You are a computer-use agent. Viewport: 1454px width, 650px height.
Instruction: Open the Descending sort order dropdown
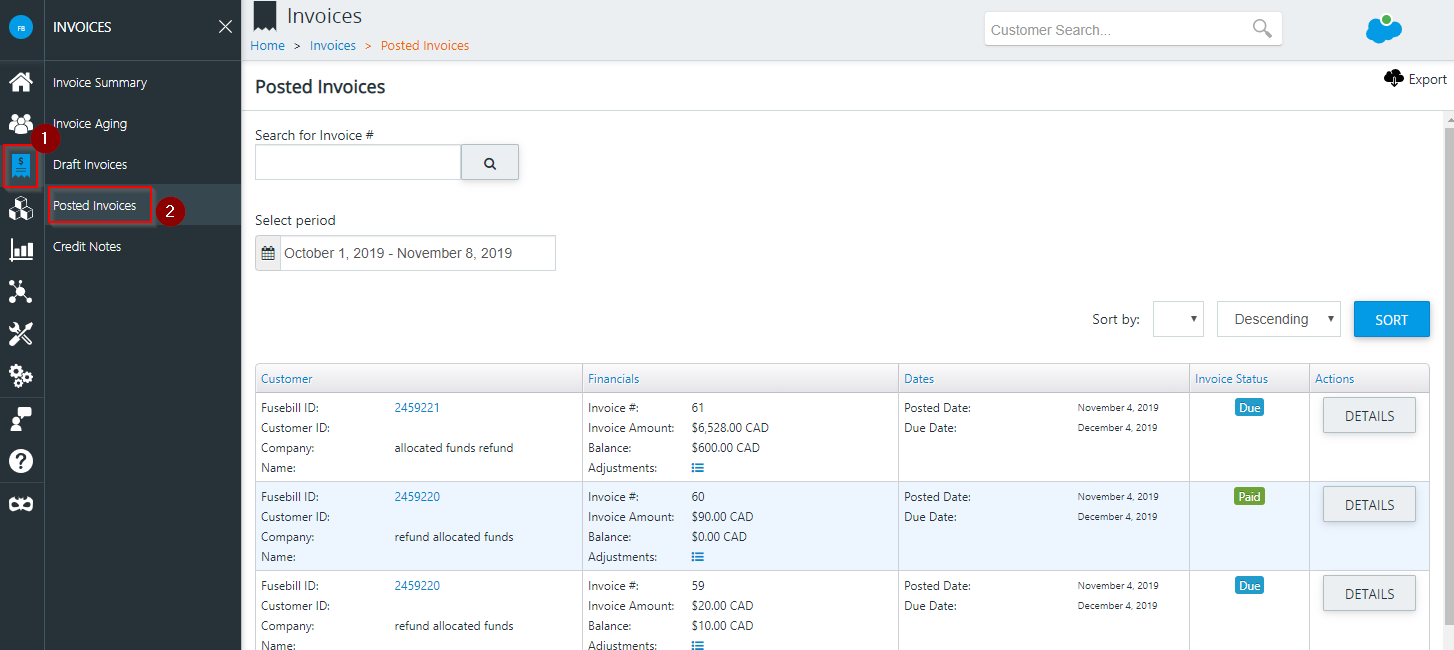pos(1279,319)
